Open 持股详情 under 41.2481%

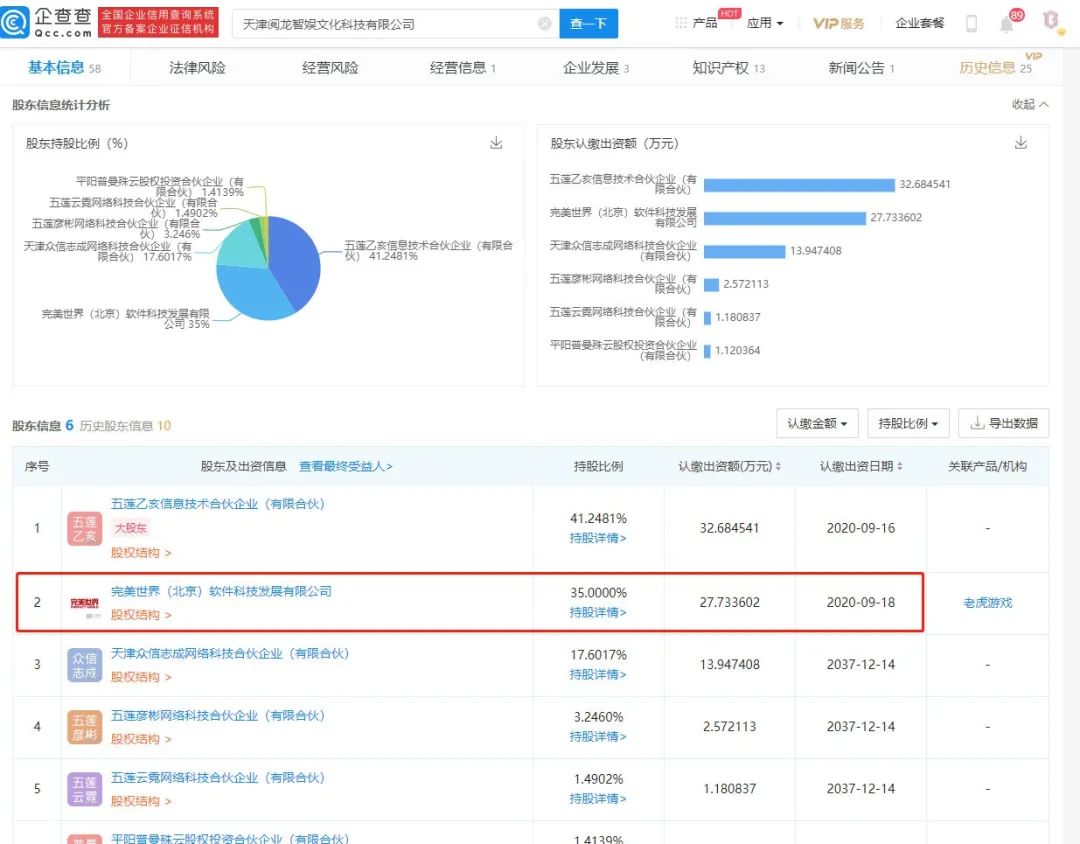coord(598,538)
